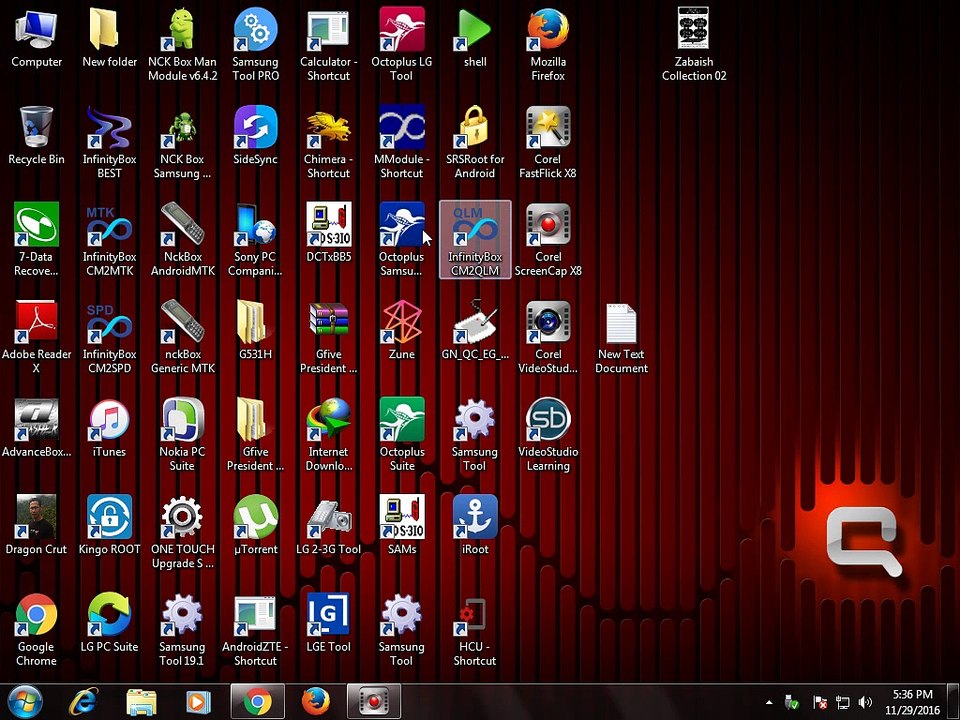Select the Kingo ROOT desktop icon
This screenshot has width=960, height=720.
point(110,525)
